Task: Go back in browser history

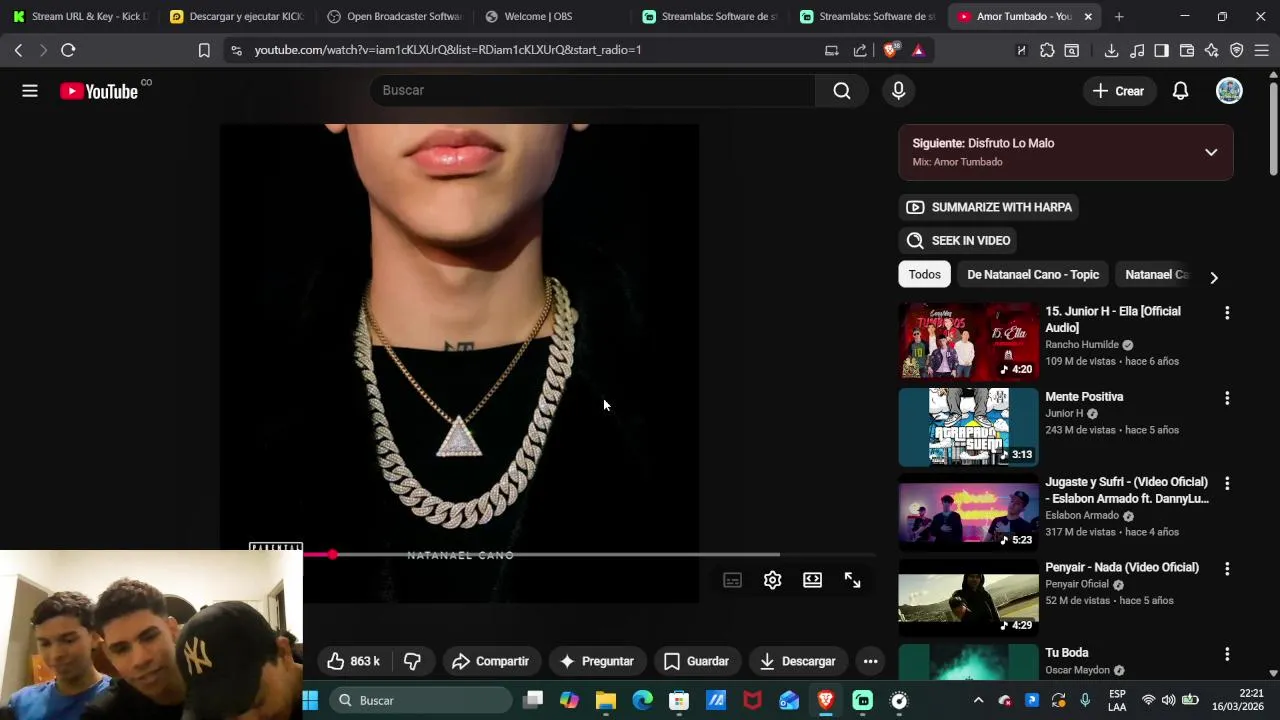Action: 18,50
